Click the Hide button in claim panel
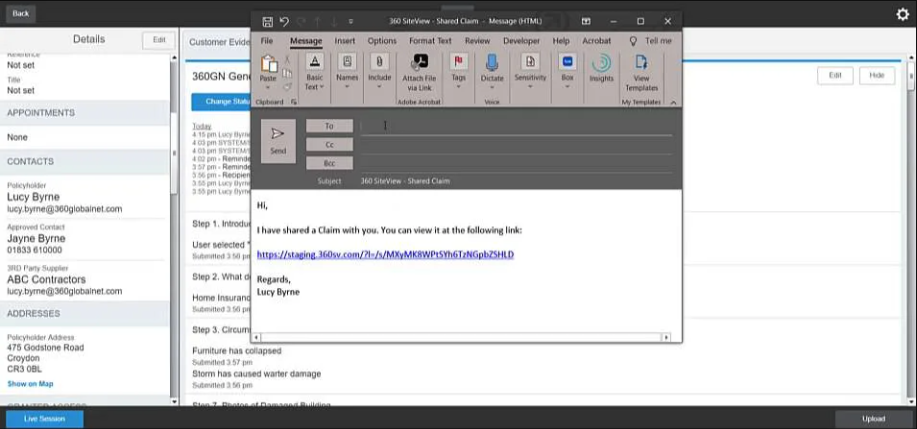Image resolution: width=917 pixels, height=429 pixels. pos(877,75)
